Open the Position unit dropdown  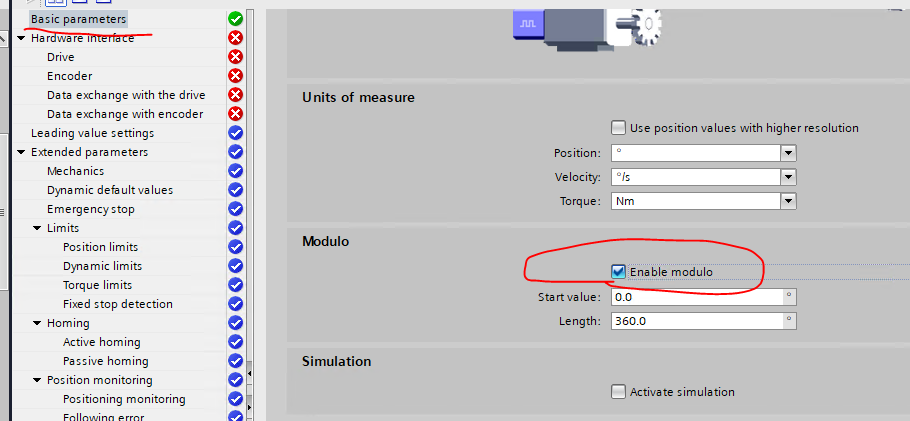[788, 153]
